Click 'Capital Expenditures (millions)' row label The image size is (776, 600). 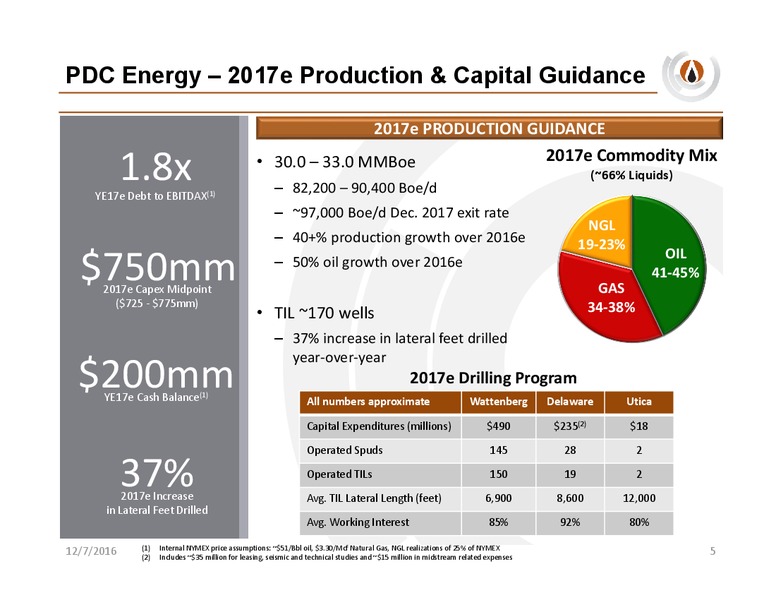(x=379, y=426)
